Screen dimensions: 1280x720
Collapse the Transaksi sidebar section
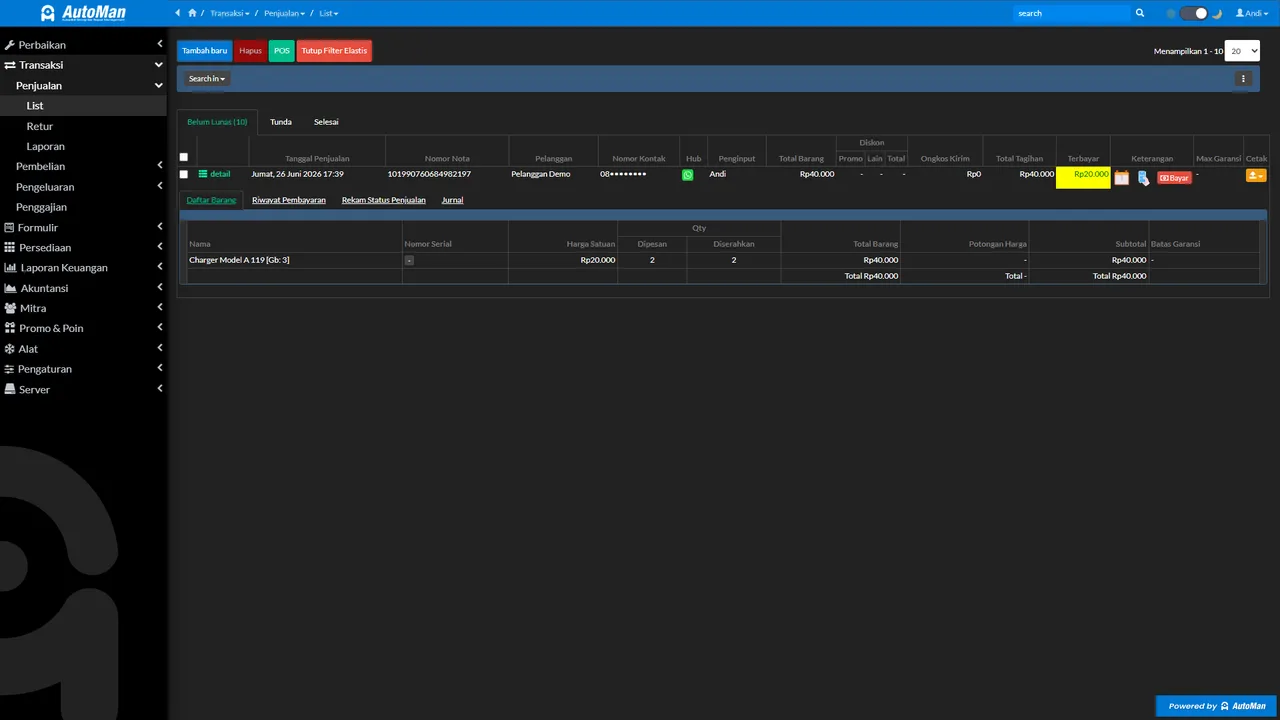(x=159, y=65)
